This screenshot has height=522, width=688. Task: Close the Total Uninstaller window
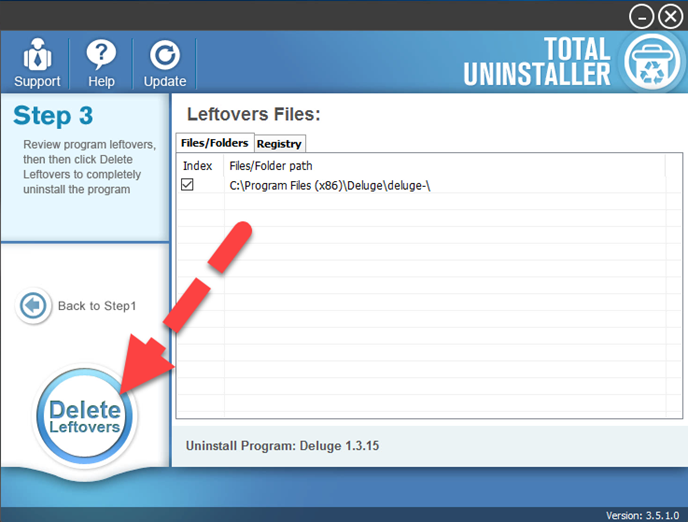pyautogui.click(x=670, y=16)
